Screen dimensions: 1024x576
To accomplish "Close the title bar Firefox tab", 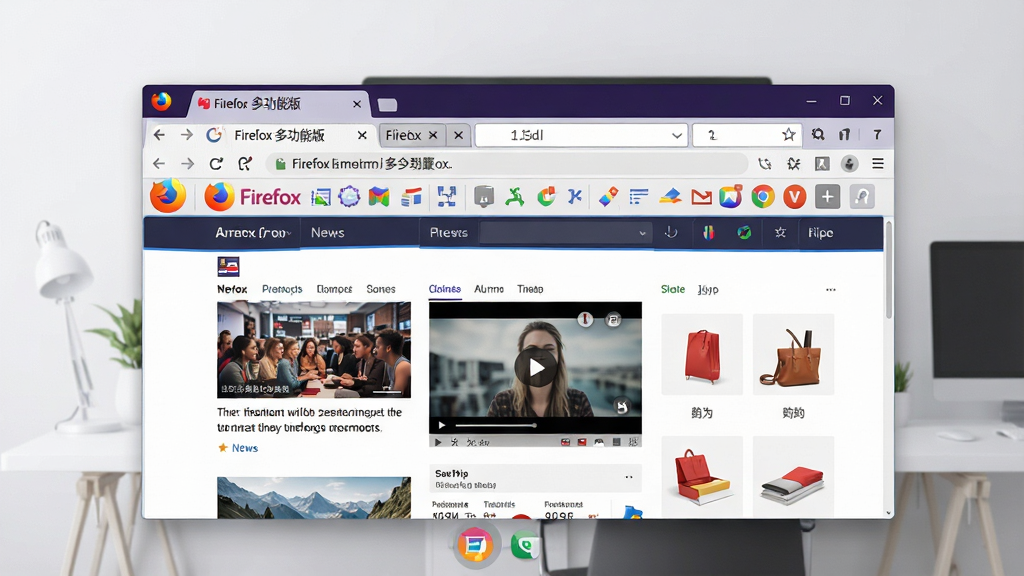I will (x=357, y=104).
